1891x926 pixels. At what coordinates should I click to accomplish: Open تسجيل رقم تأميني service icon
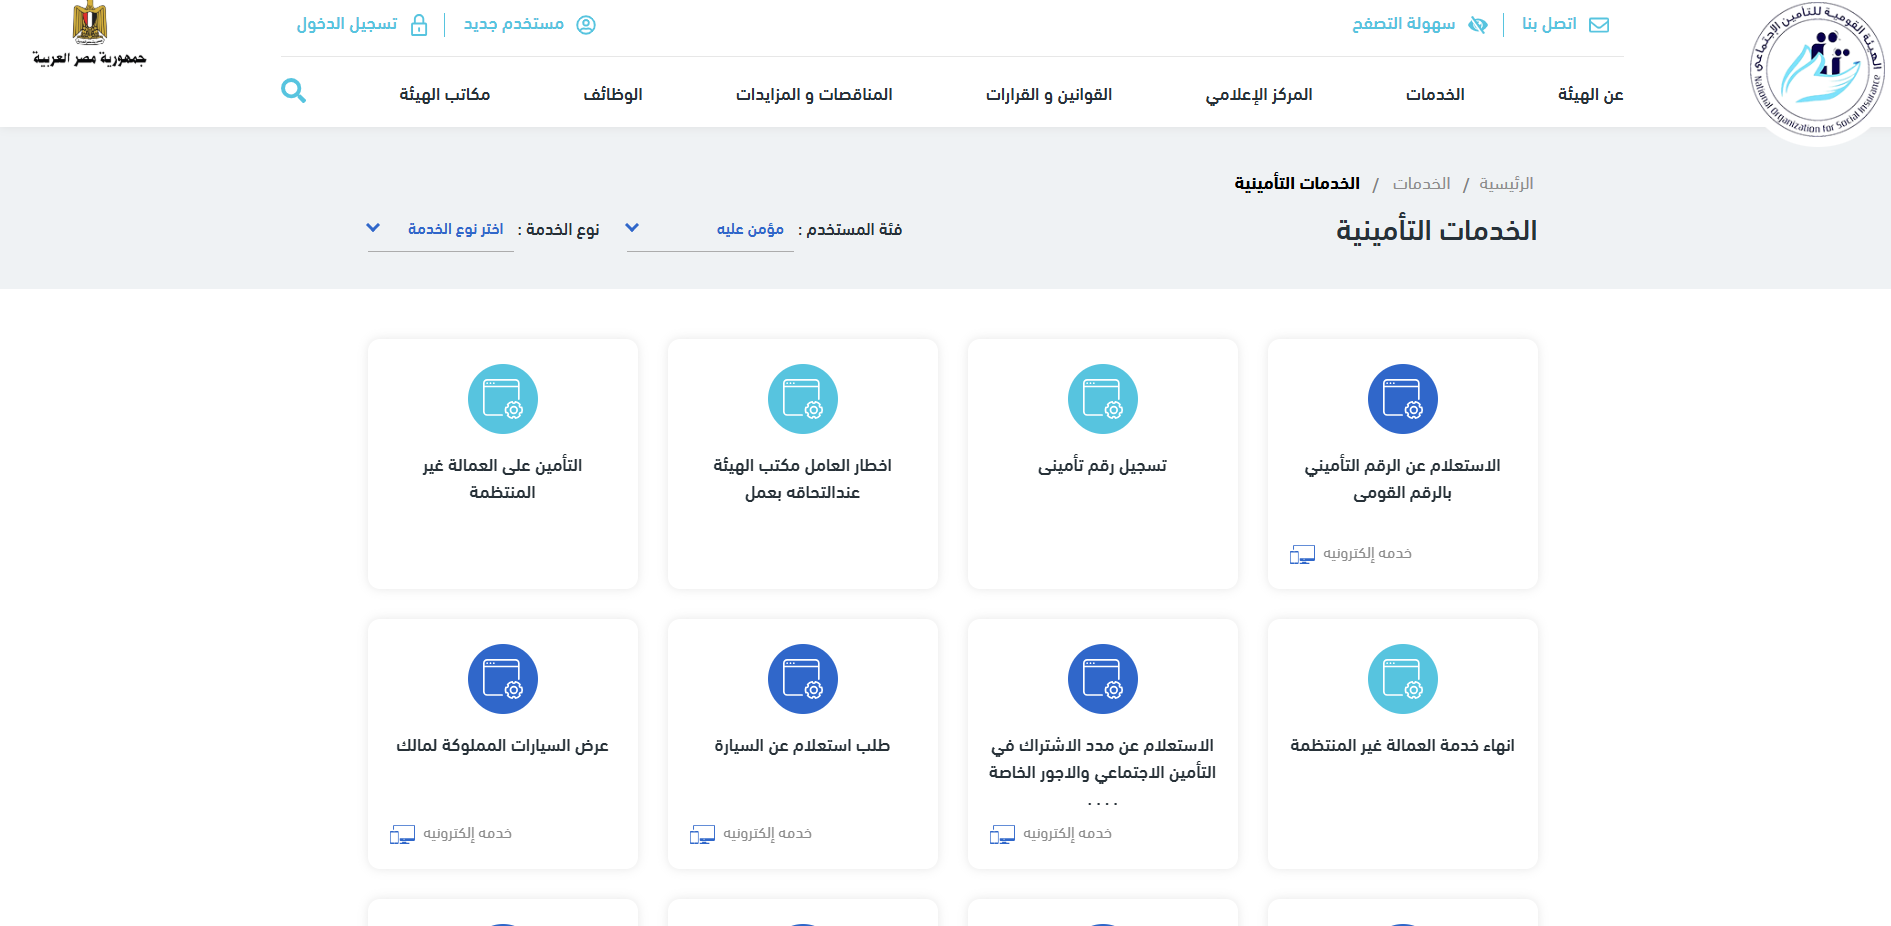point(1102,399)
